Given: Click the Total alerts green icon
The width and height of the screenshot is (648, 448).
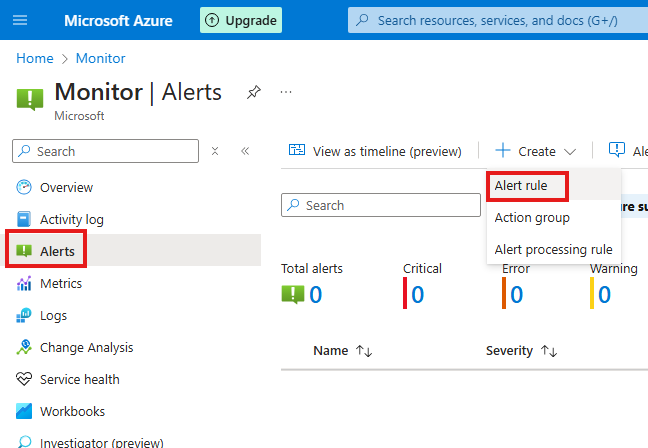Looking at the screenshot, I should click(x=293, y=294).
